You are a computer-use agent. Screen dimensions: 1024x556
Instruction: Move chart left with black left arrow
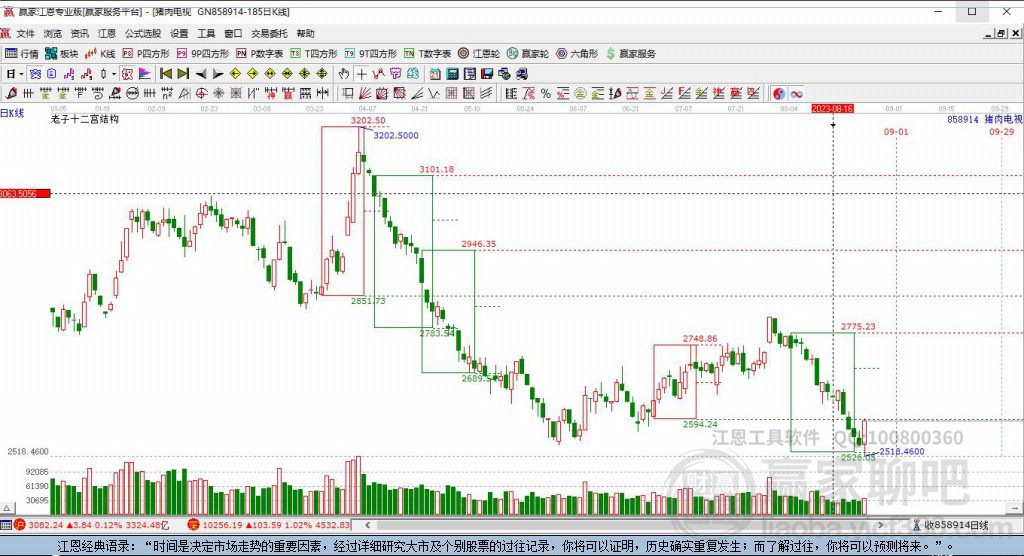201,74
